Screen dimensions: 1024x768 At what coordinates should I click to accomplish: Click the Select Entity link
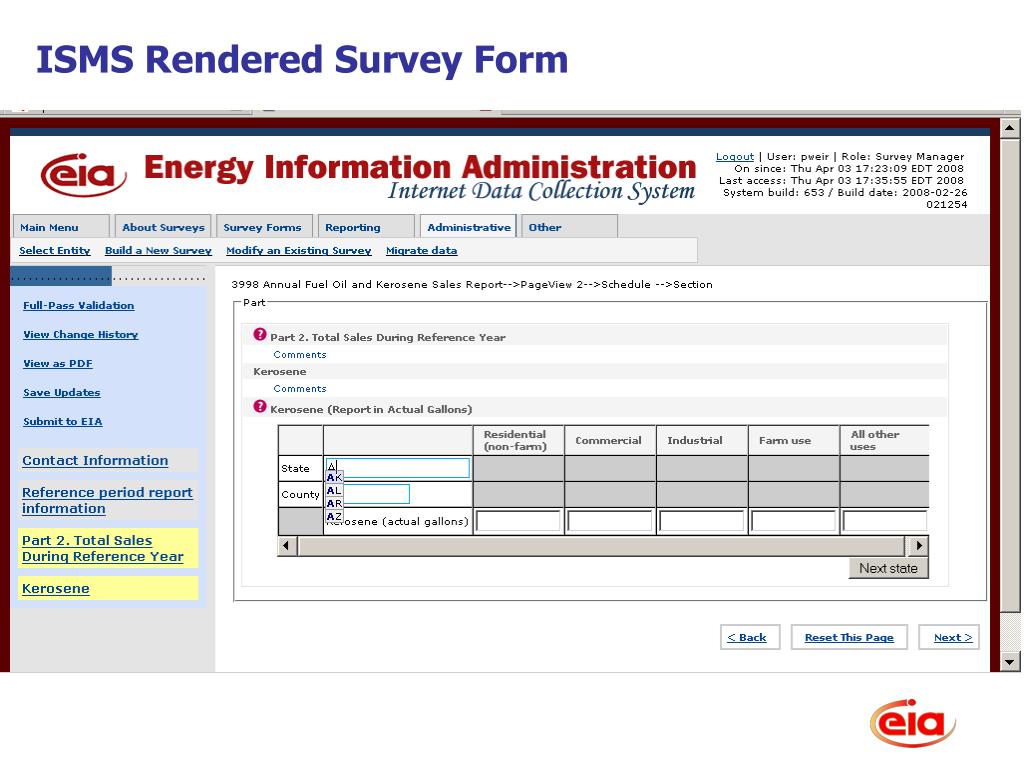point(55,250)
